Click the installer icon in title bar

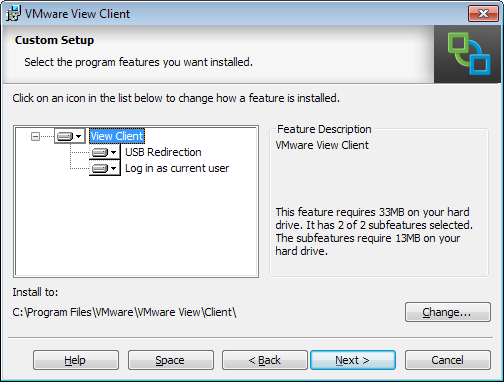click(13, 13)
